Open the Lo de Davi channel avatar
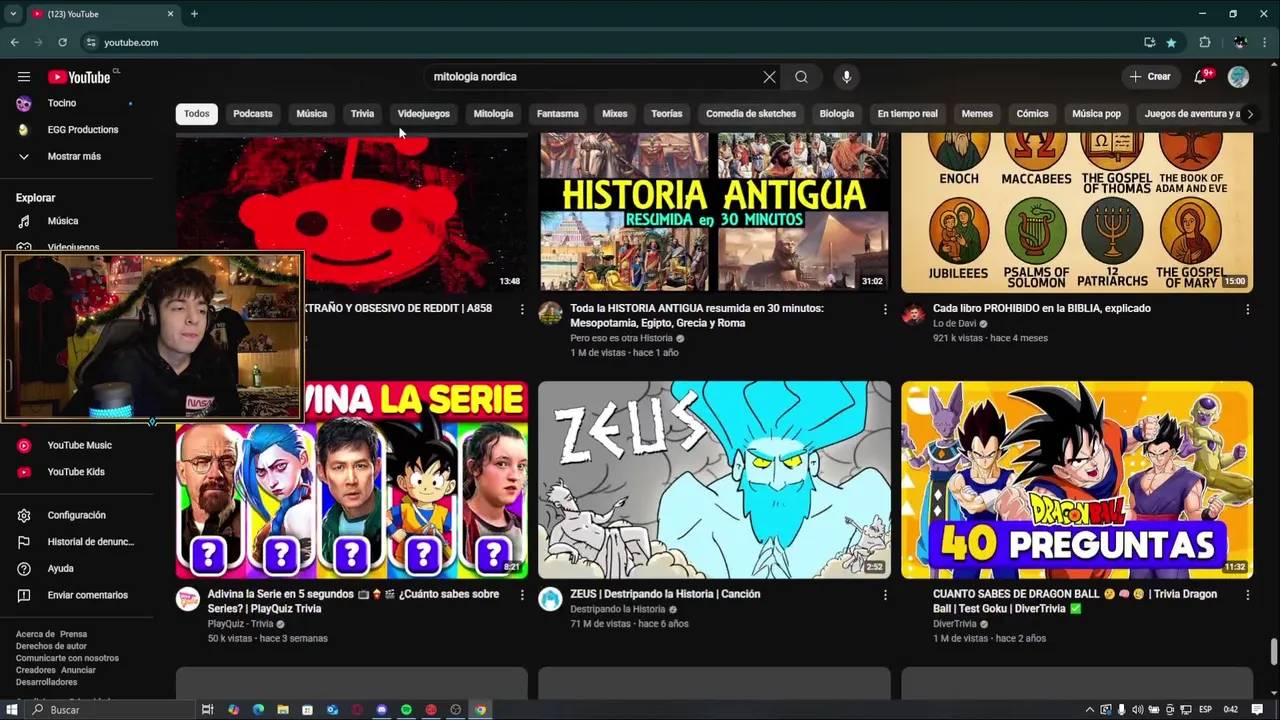Screen dimensions: 1280x720 (913, 313)
